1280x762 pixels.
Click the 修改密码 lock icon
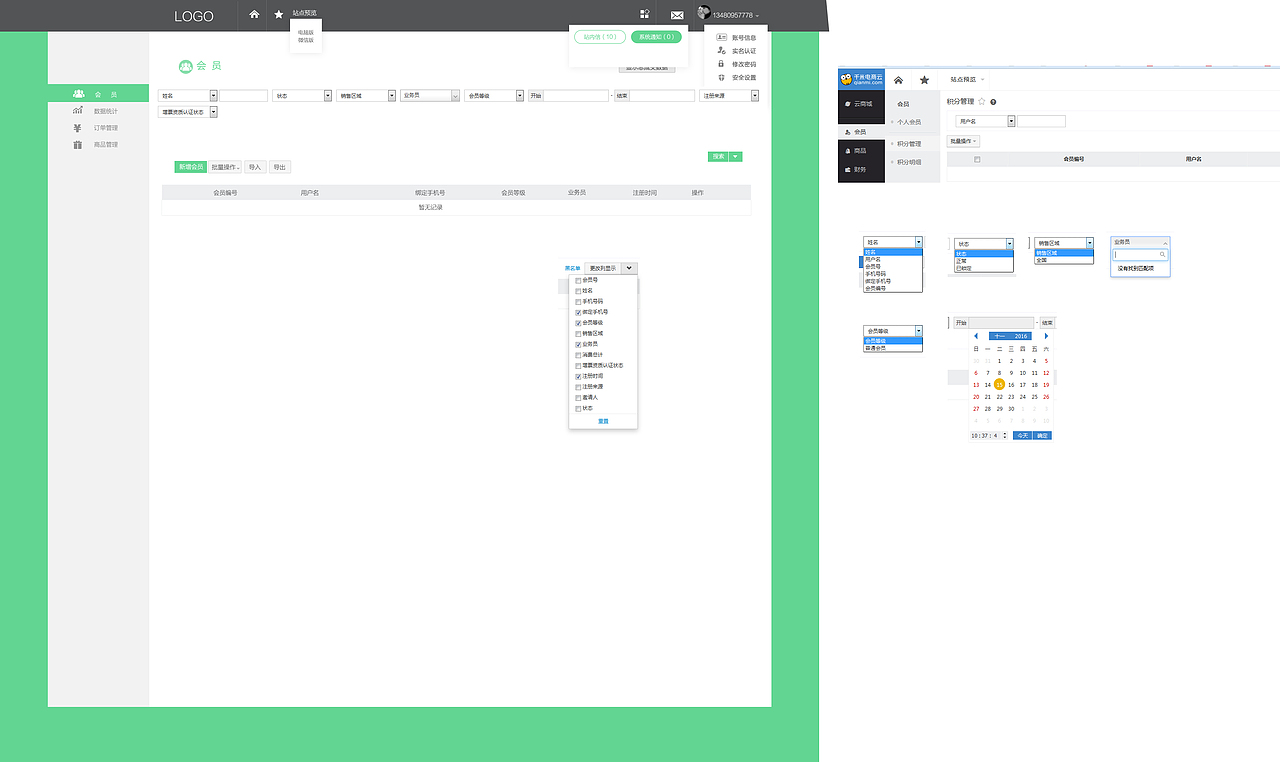[721, 63]
